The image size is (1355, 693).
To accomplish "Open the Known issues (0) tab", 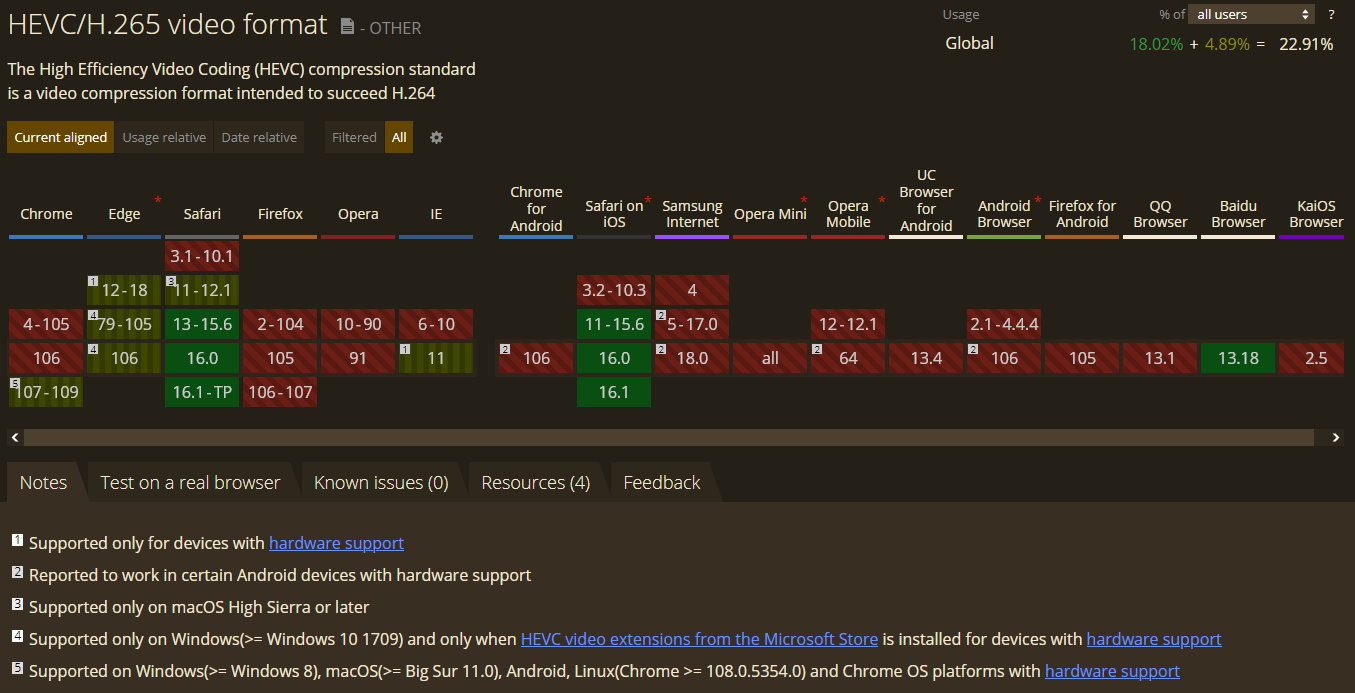I will tap(381, 482).
